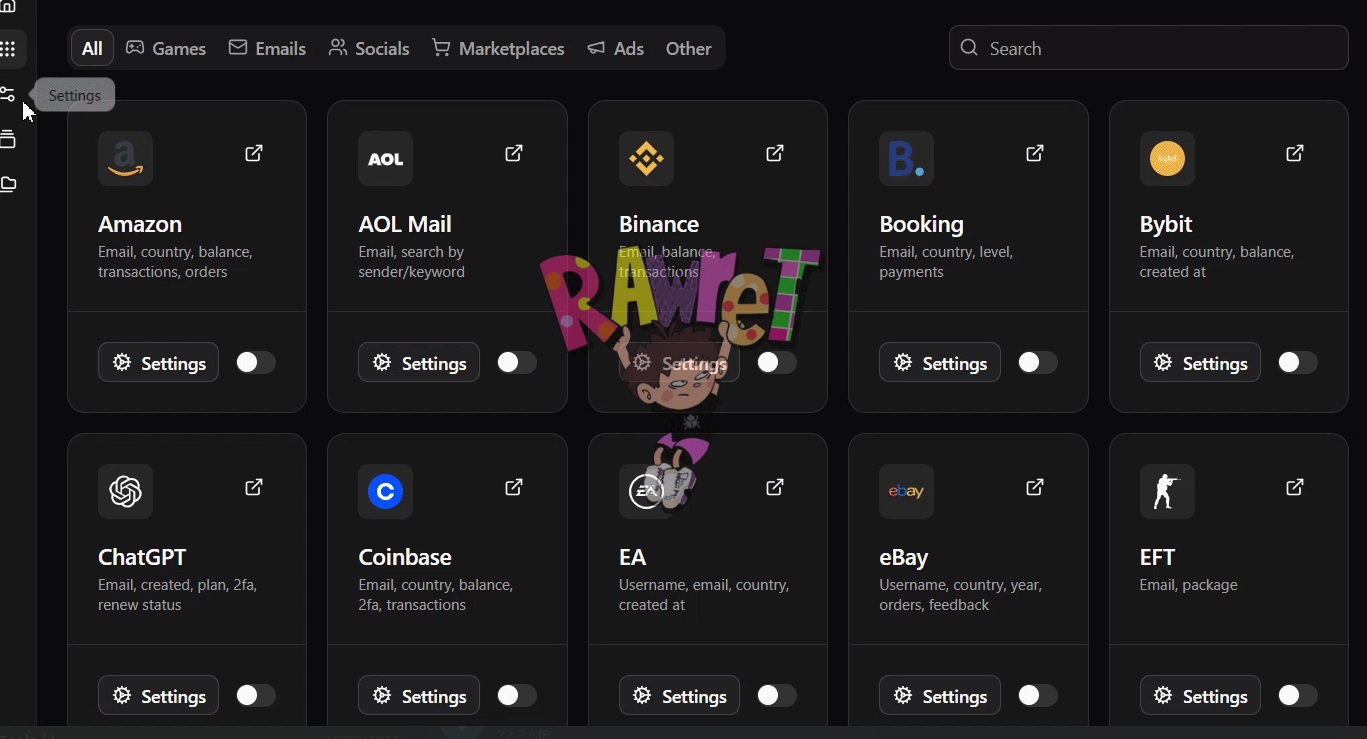The image size is (1367, 739).
Task: Select the Marketplaces tab
Action: (x=498, y=48)
